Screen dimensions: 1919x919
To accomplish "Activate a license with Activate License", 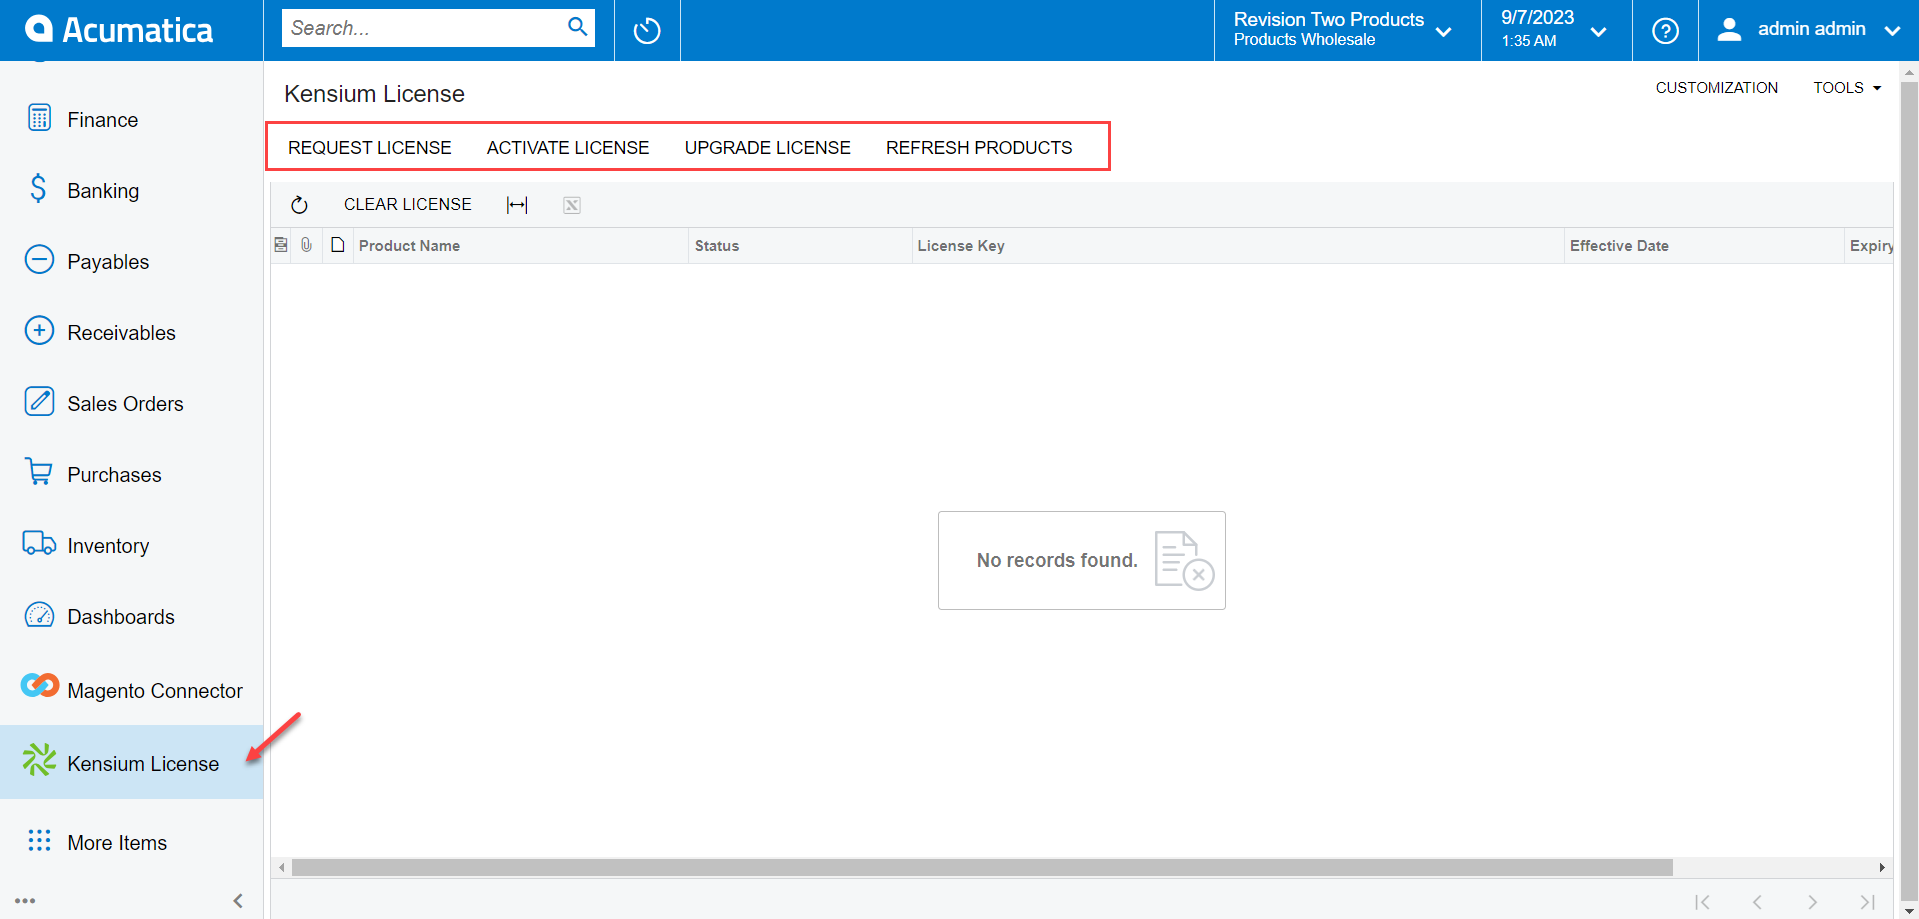I will tap(567, 147).
